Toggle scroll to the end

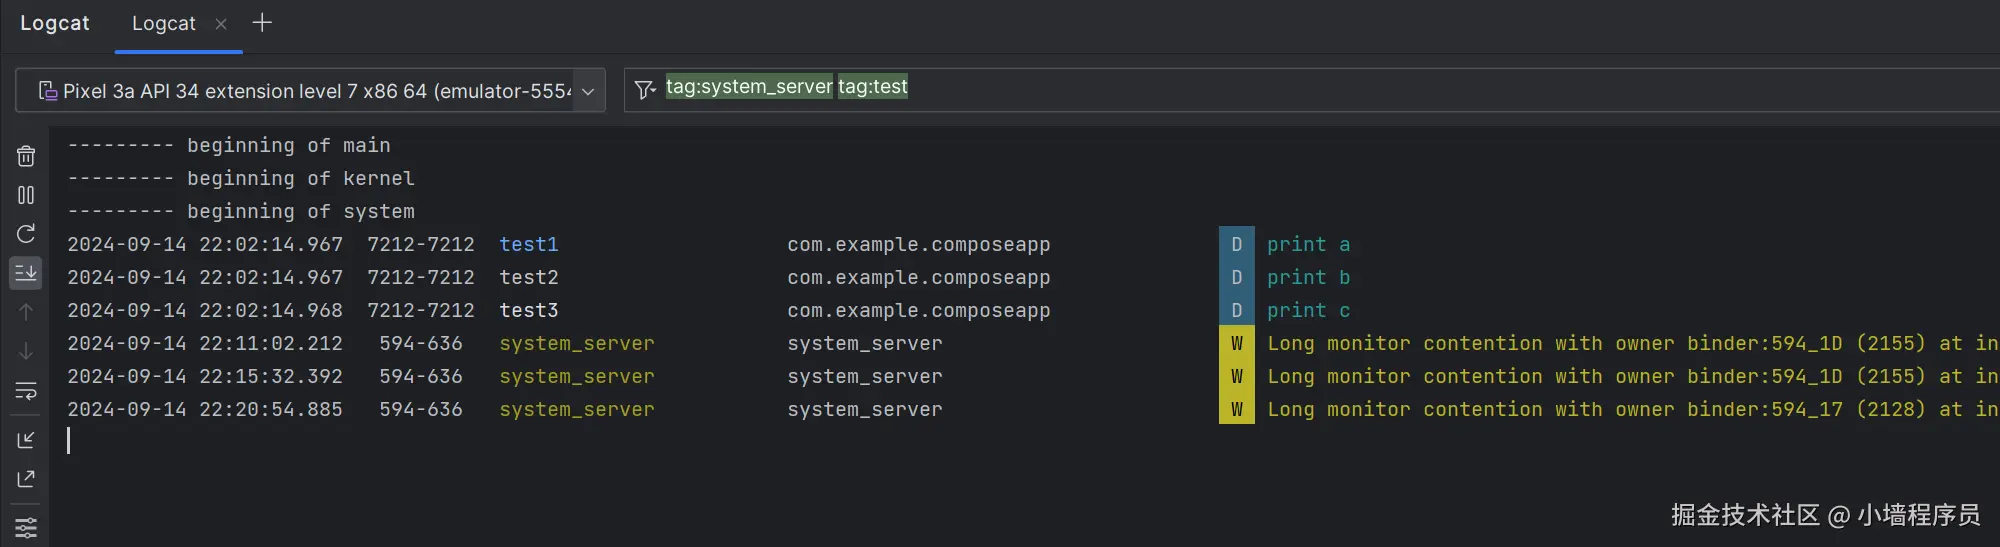26,272
